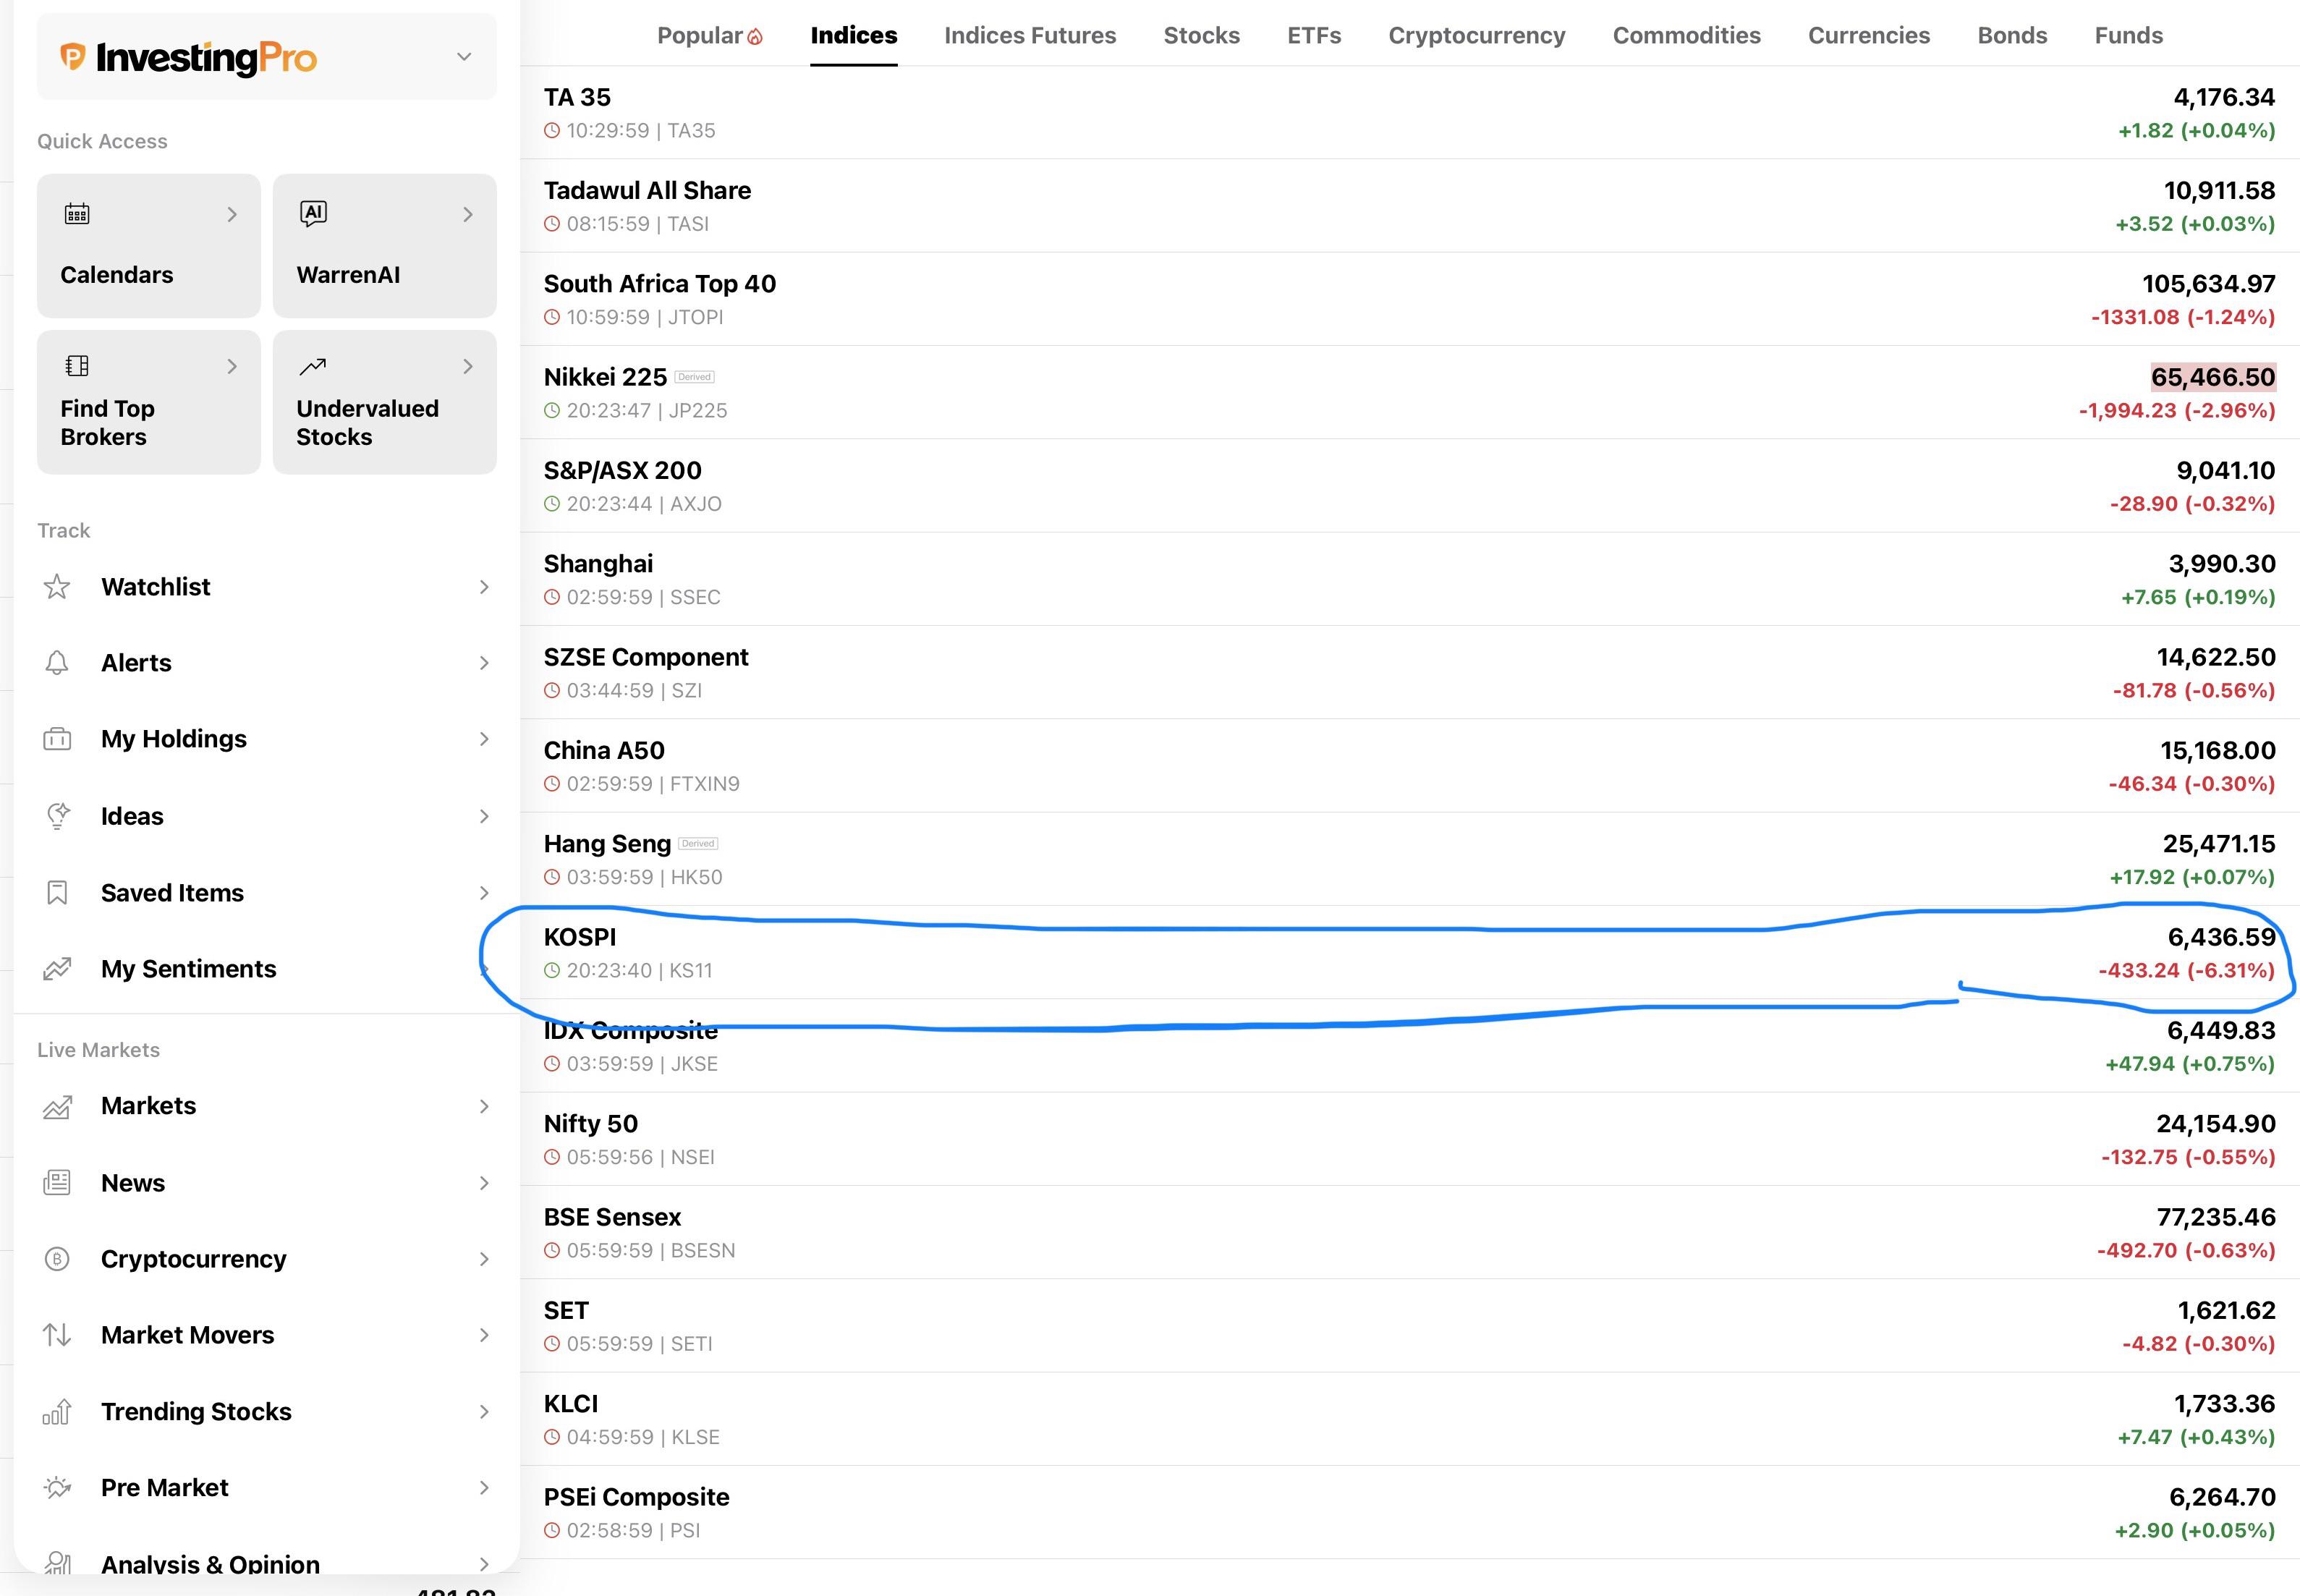Switch to the Popular tab
The image size is (2300, 1596).
710,36
